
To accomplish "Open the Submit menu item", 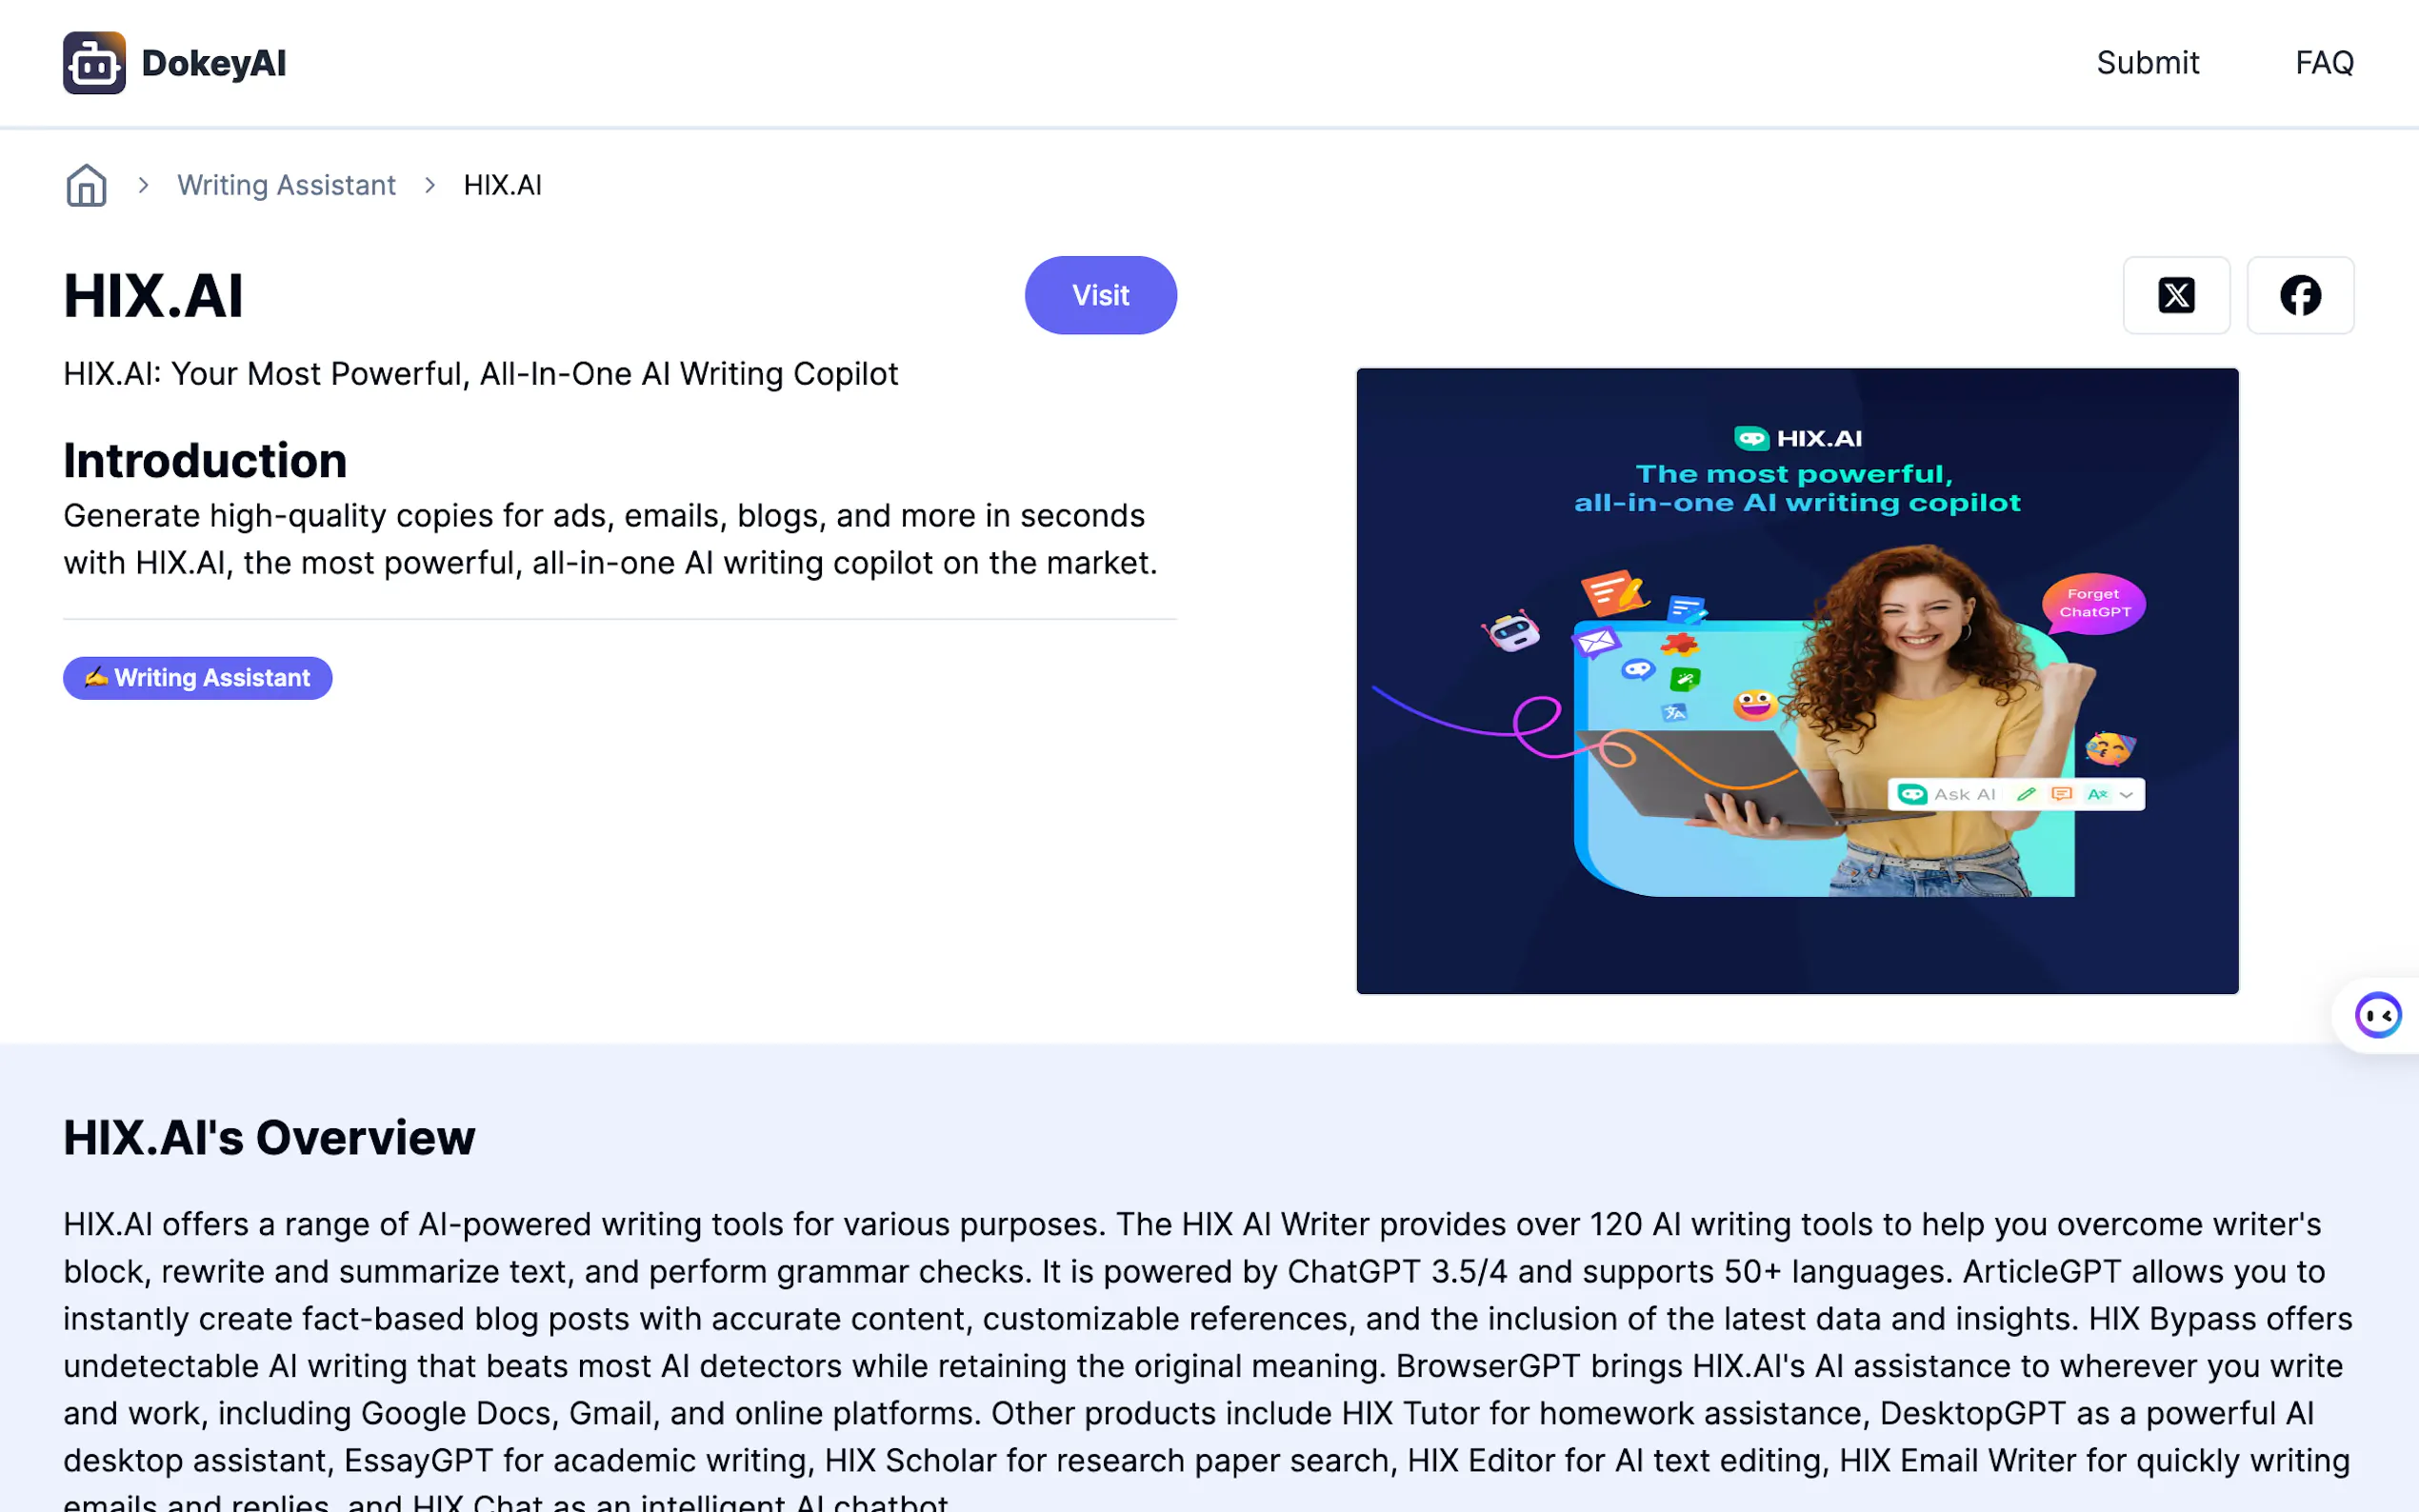I will [x=2147, y=63].
